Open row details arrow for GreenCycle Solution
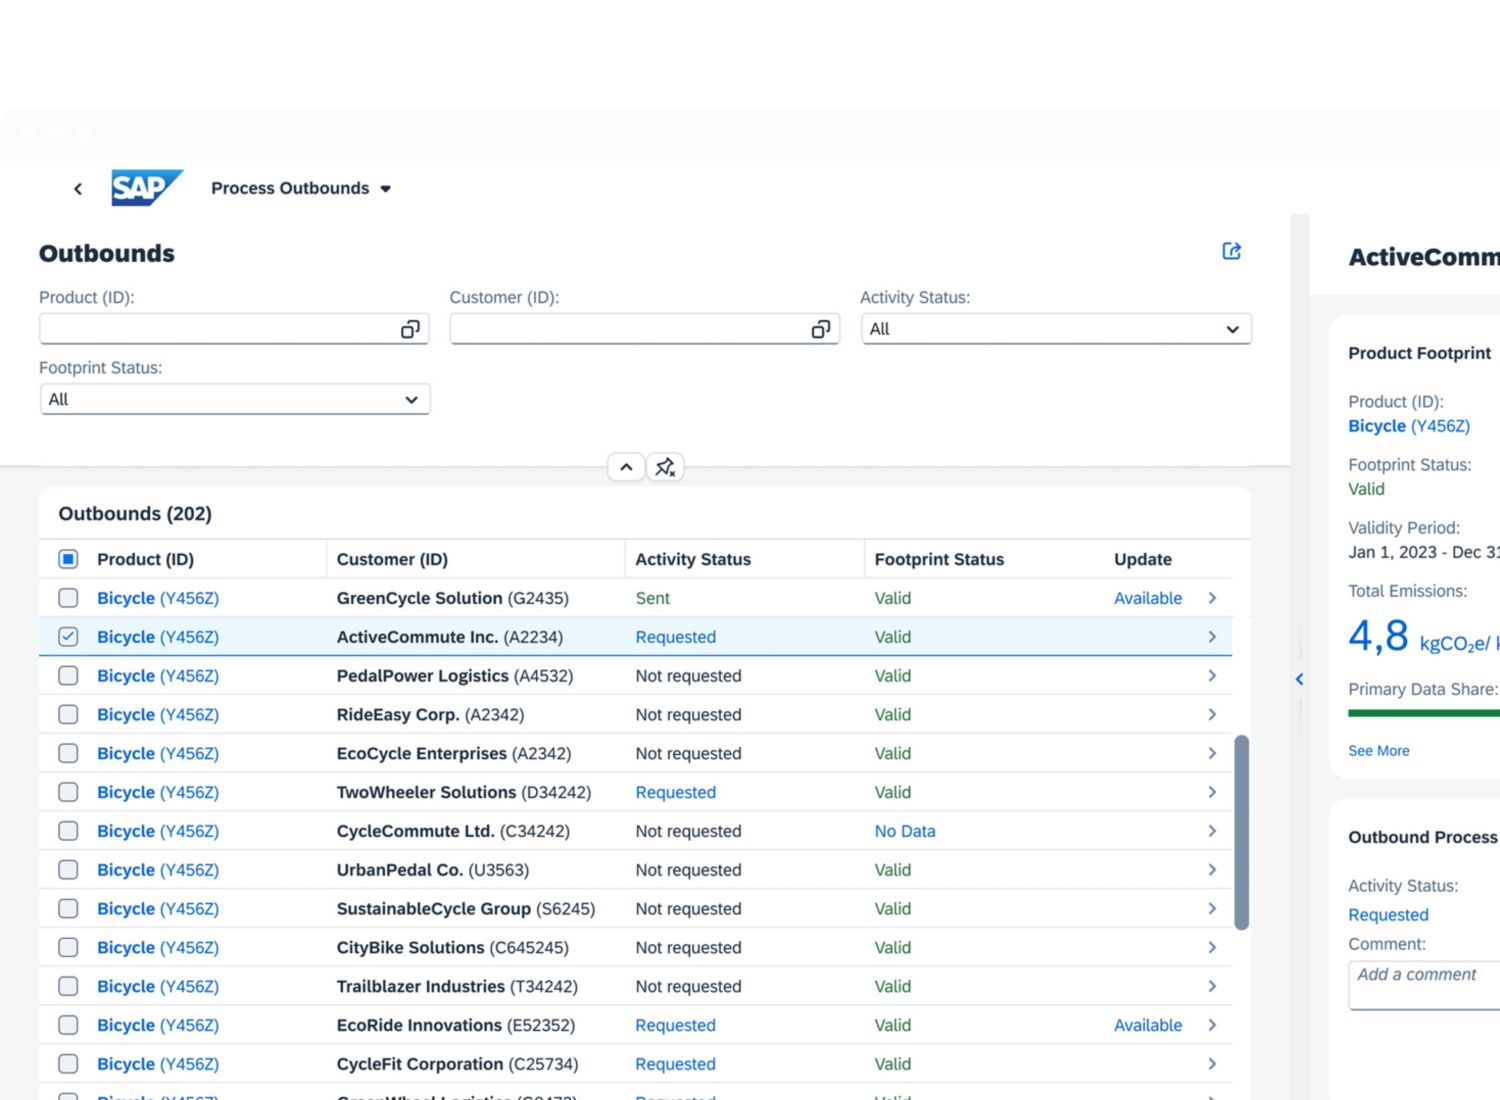This screenshot has width=1500, height=1100. (1212, 598)
